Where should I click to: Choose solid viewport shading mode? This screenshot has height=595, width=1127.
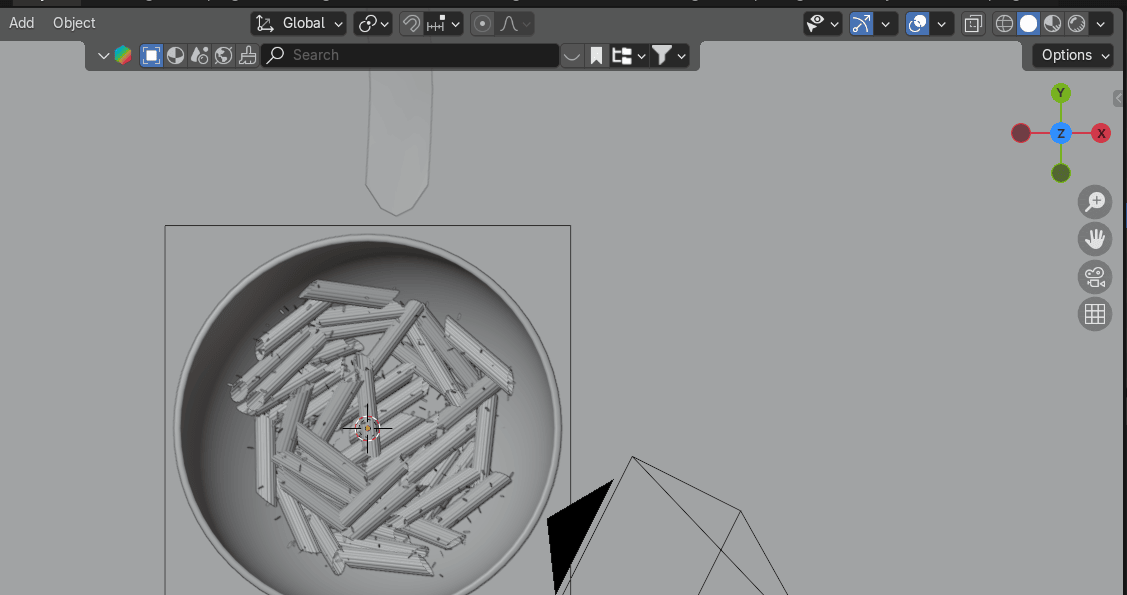(x=1028, y=24)
